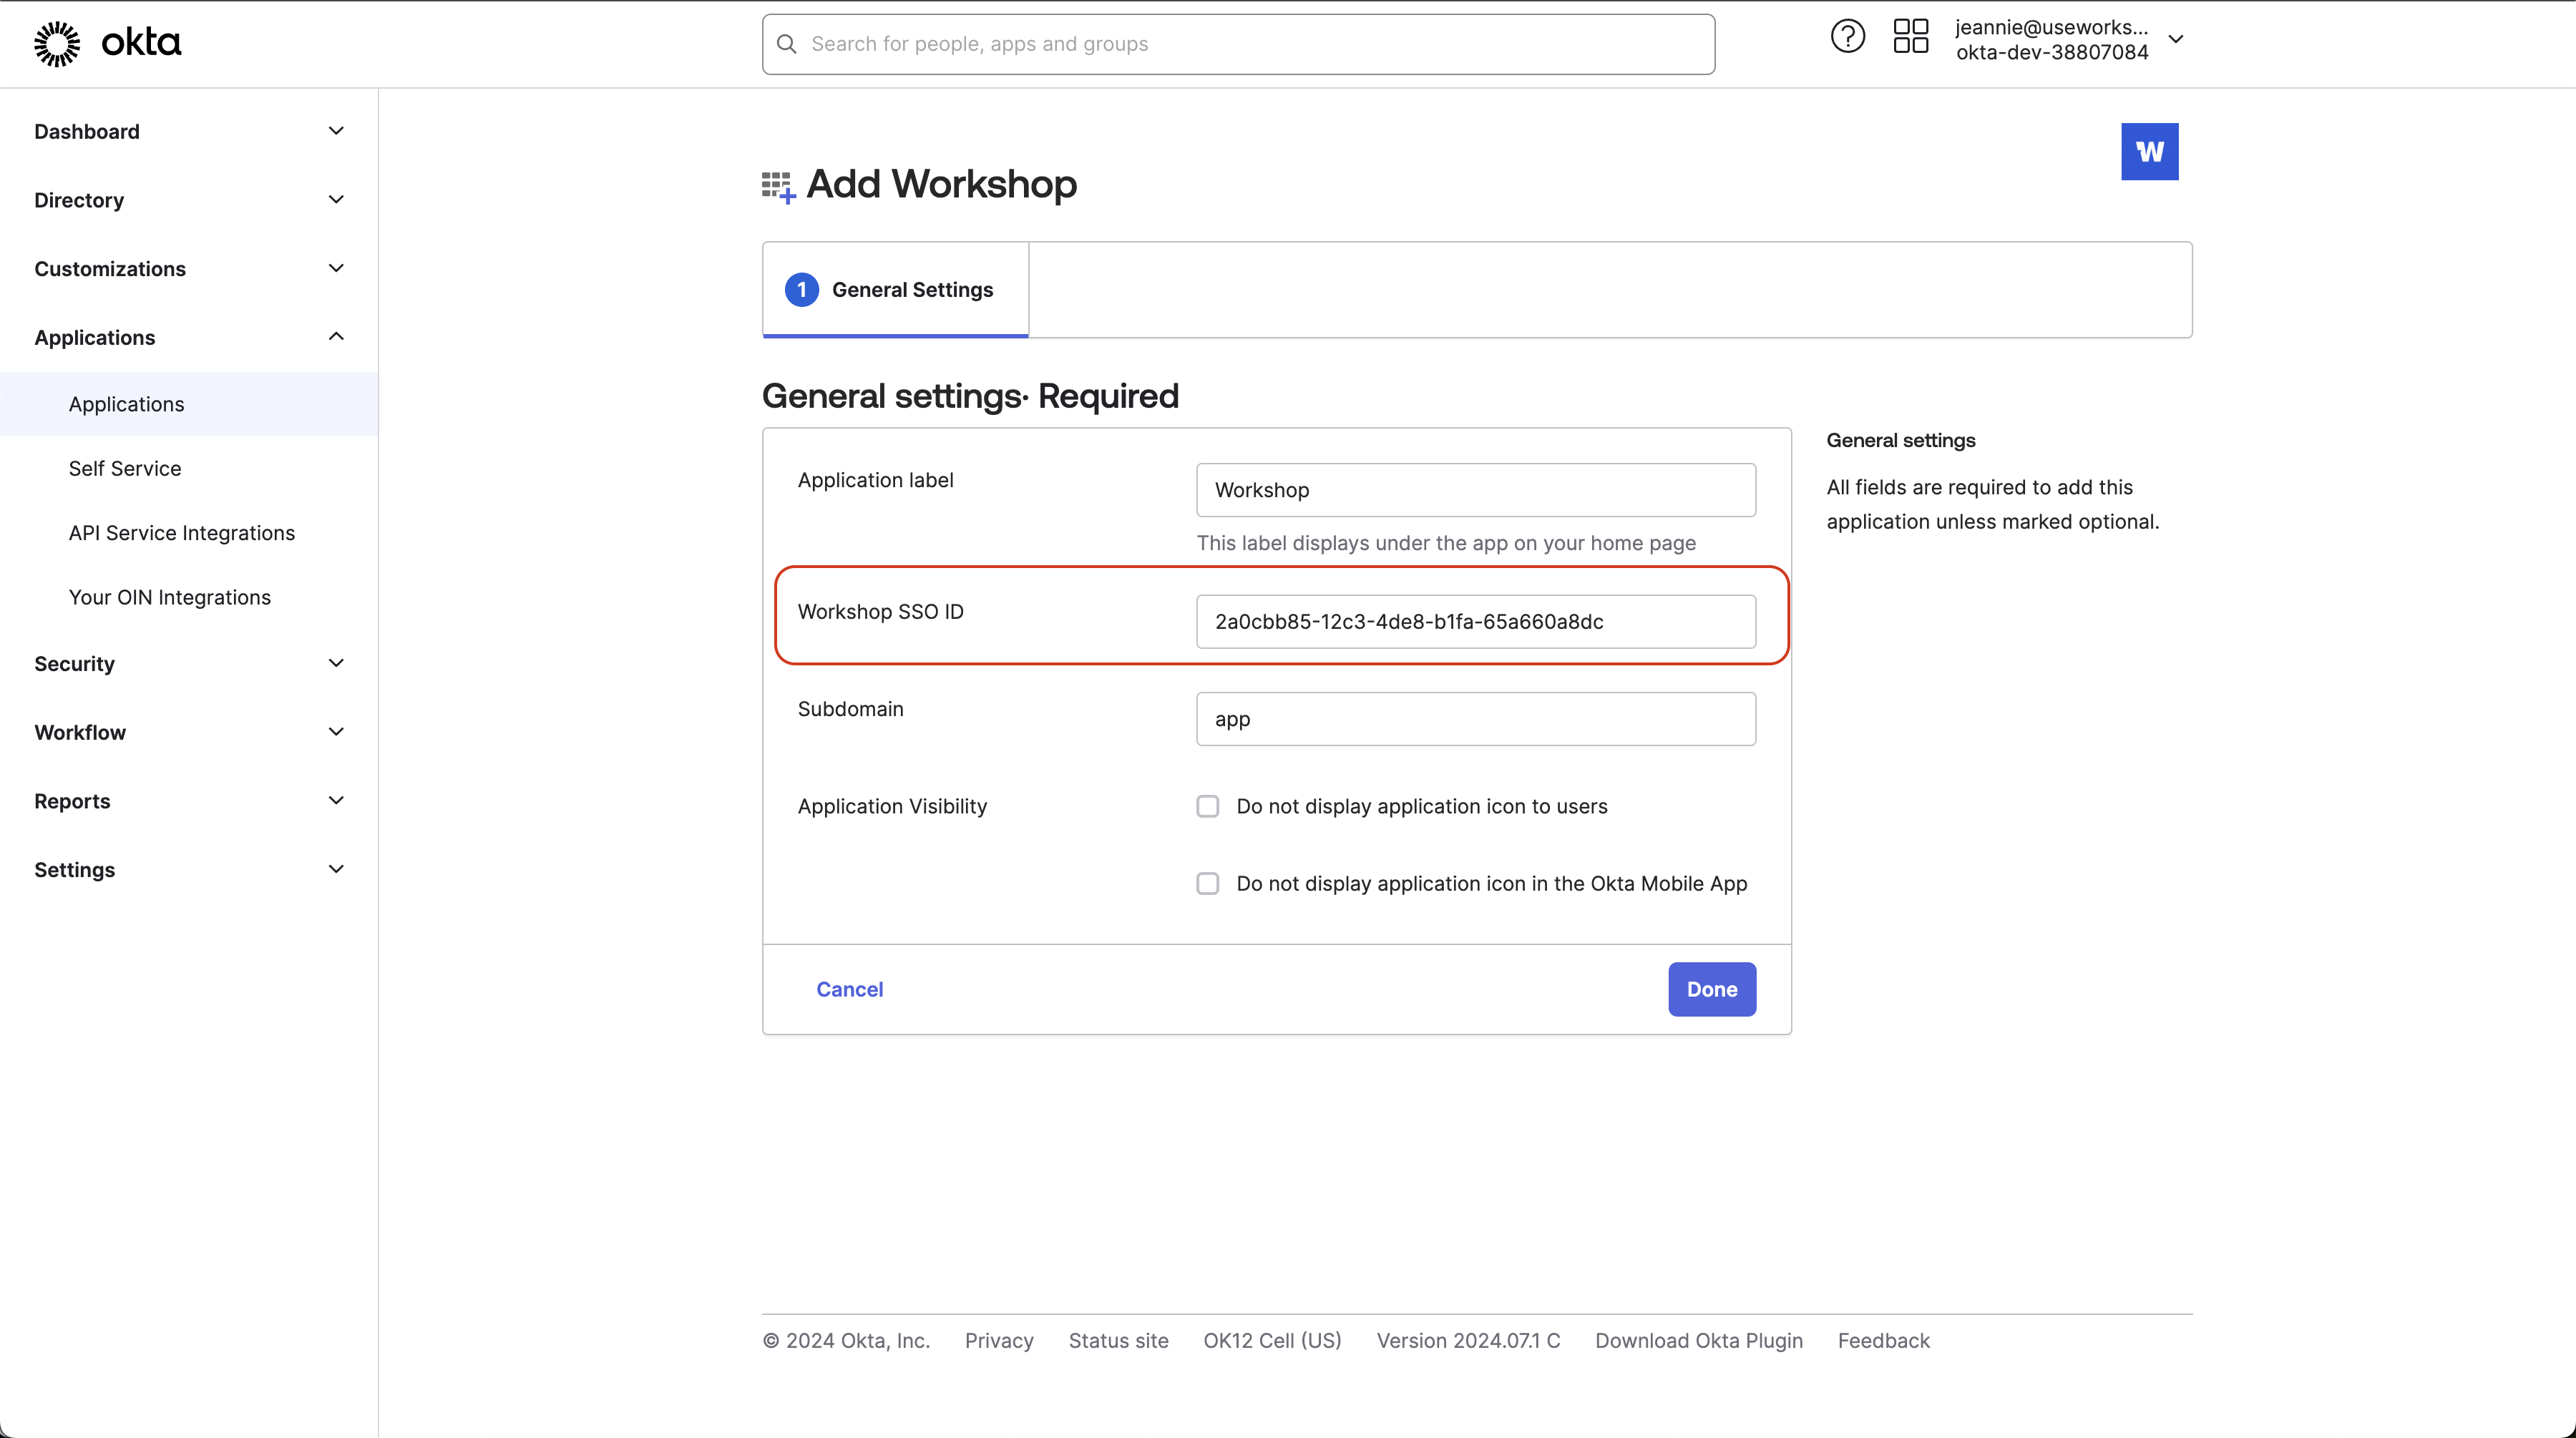Screen dimensions: 2576x1438
Task: Open Self Service in sidebar
Action: pos(125,469)
